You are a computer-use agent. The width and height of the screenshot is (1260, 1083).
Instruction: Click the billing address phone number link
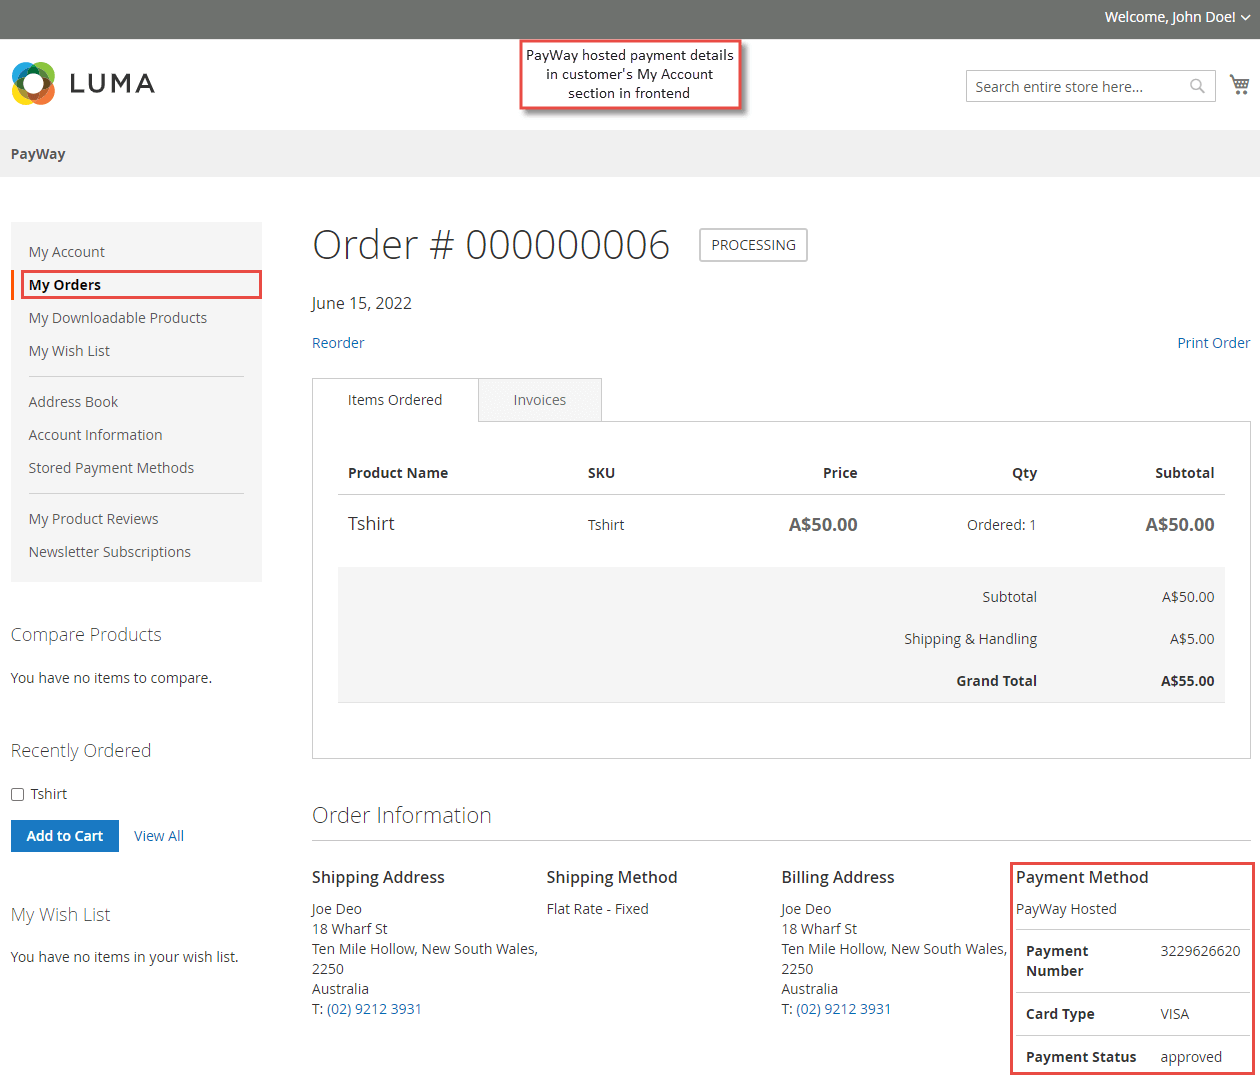point(843,1009)
